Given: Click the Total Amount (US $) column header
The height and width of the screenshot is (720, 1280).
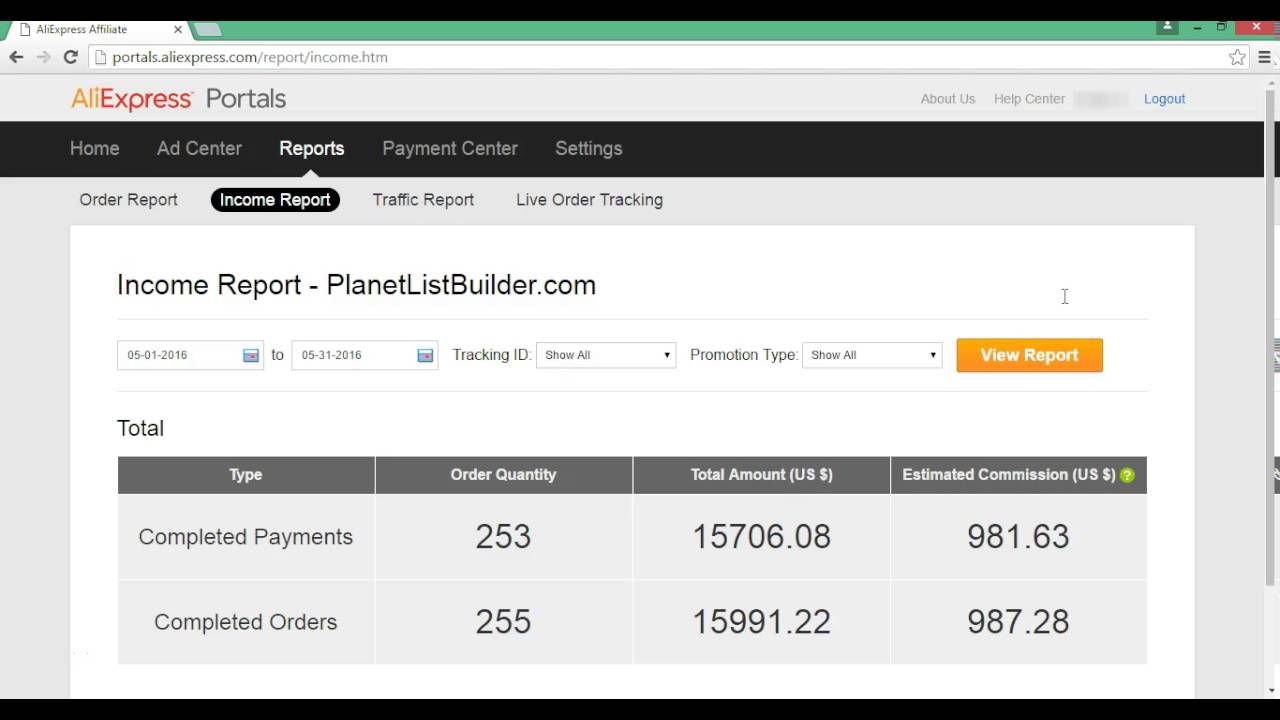Looking at the screenshot, I should [761, 475].
